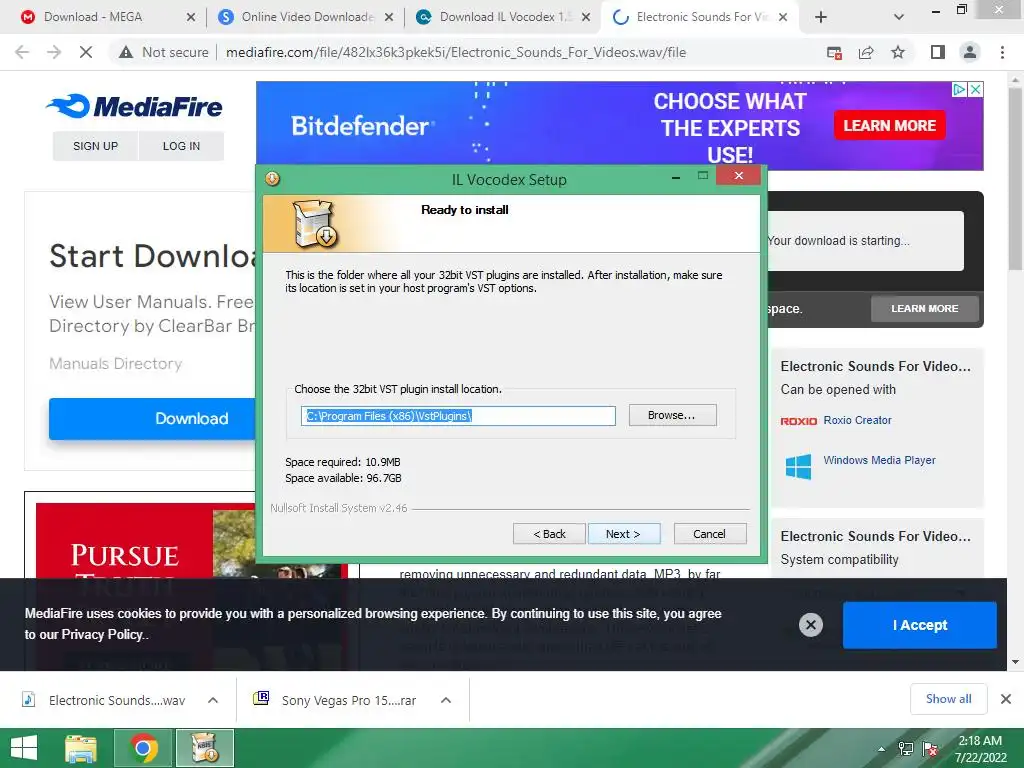Open Sony Vegas Pro 15 rar download item
The width and height of the screenshot is (1024, 768).
(x=335, y=700)
